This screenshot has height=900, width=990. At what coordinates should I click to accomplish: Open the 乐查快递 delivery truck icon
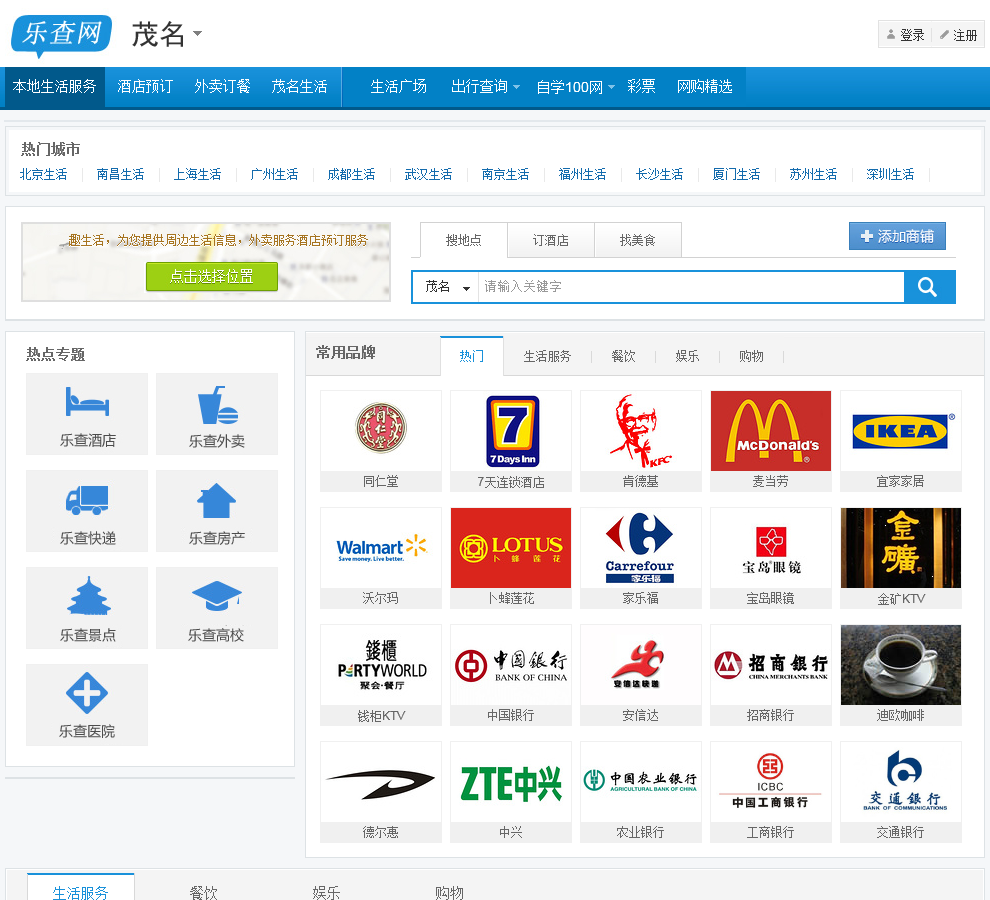pyautogui.click(x=87, y=511)
